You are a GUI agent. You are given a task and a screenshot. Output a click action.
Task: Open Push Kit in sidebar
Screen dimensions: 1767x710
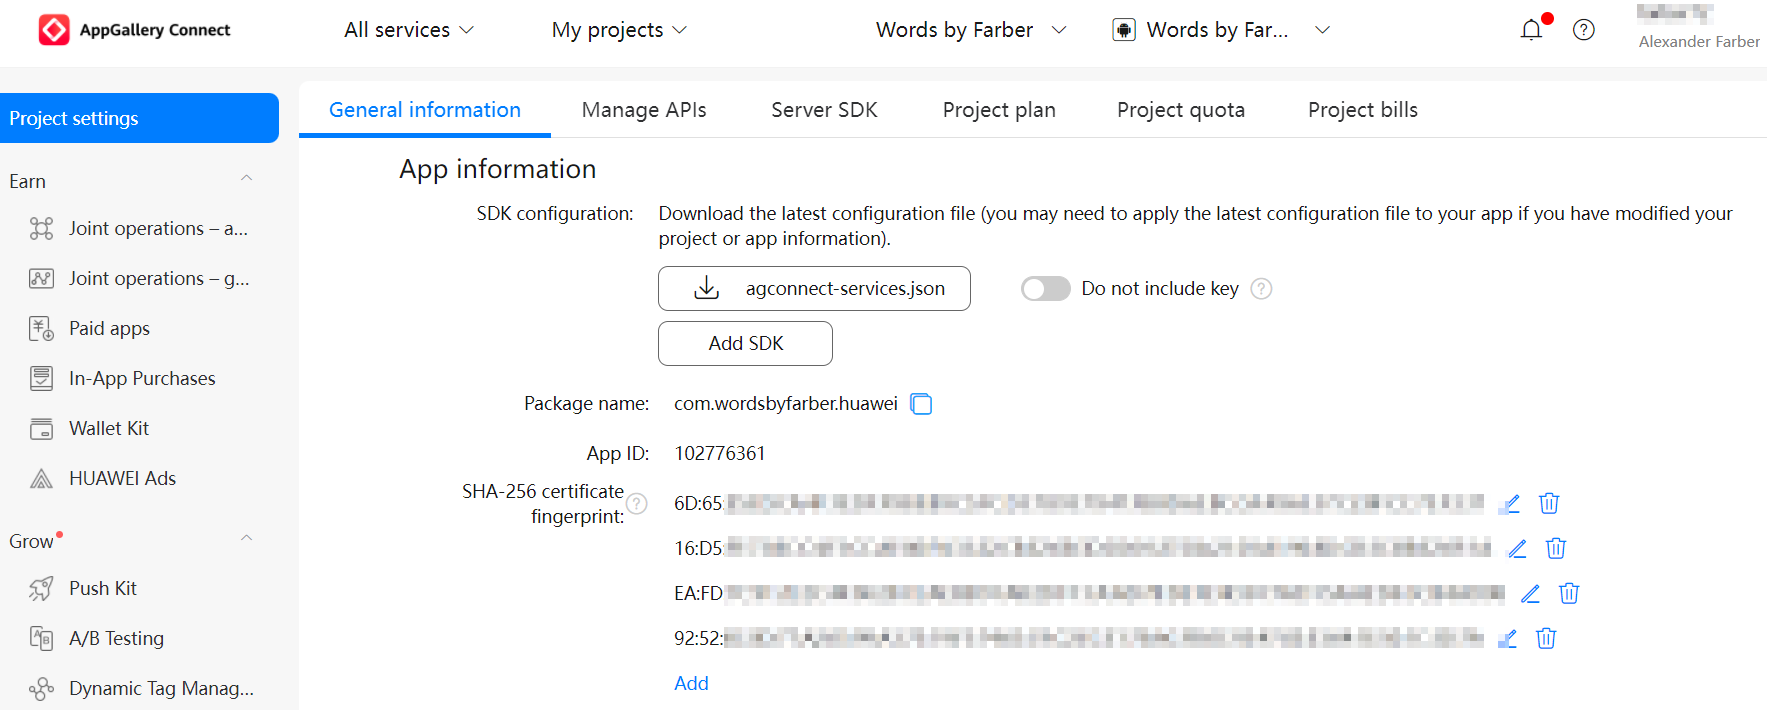(x=103, y=589)
